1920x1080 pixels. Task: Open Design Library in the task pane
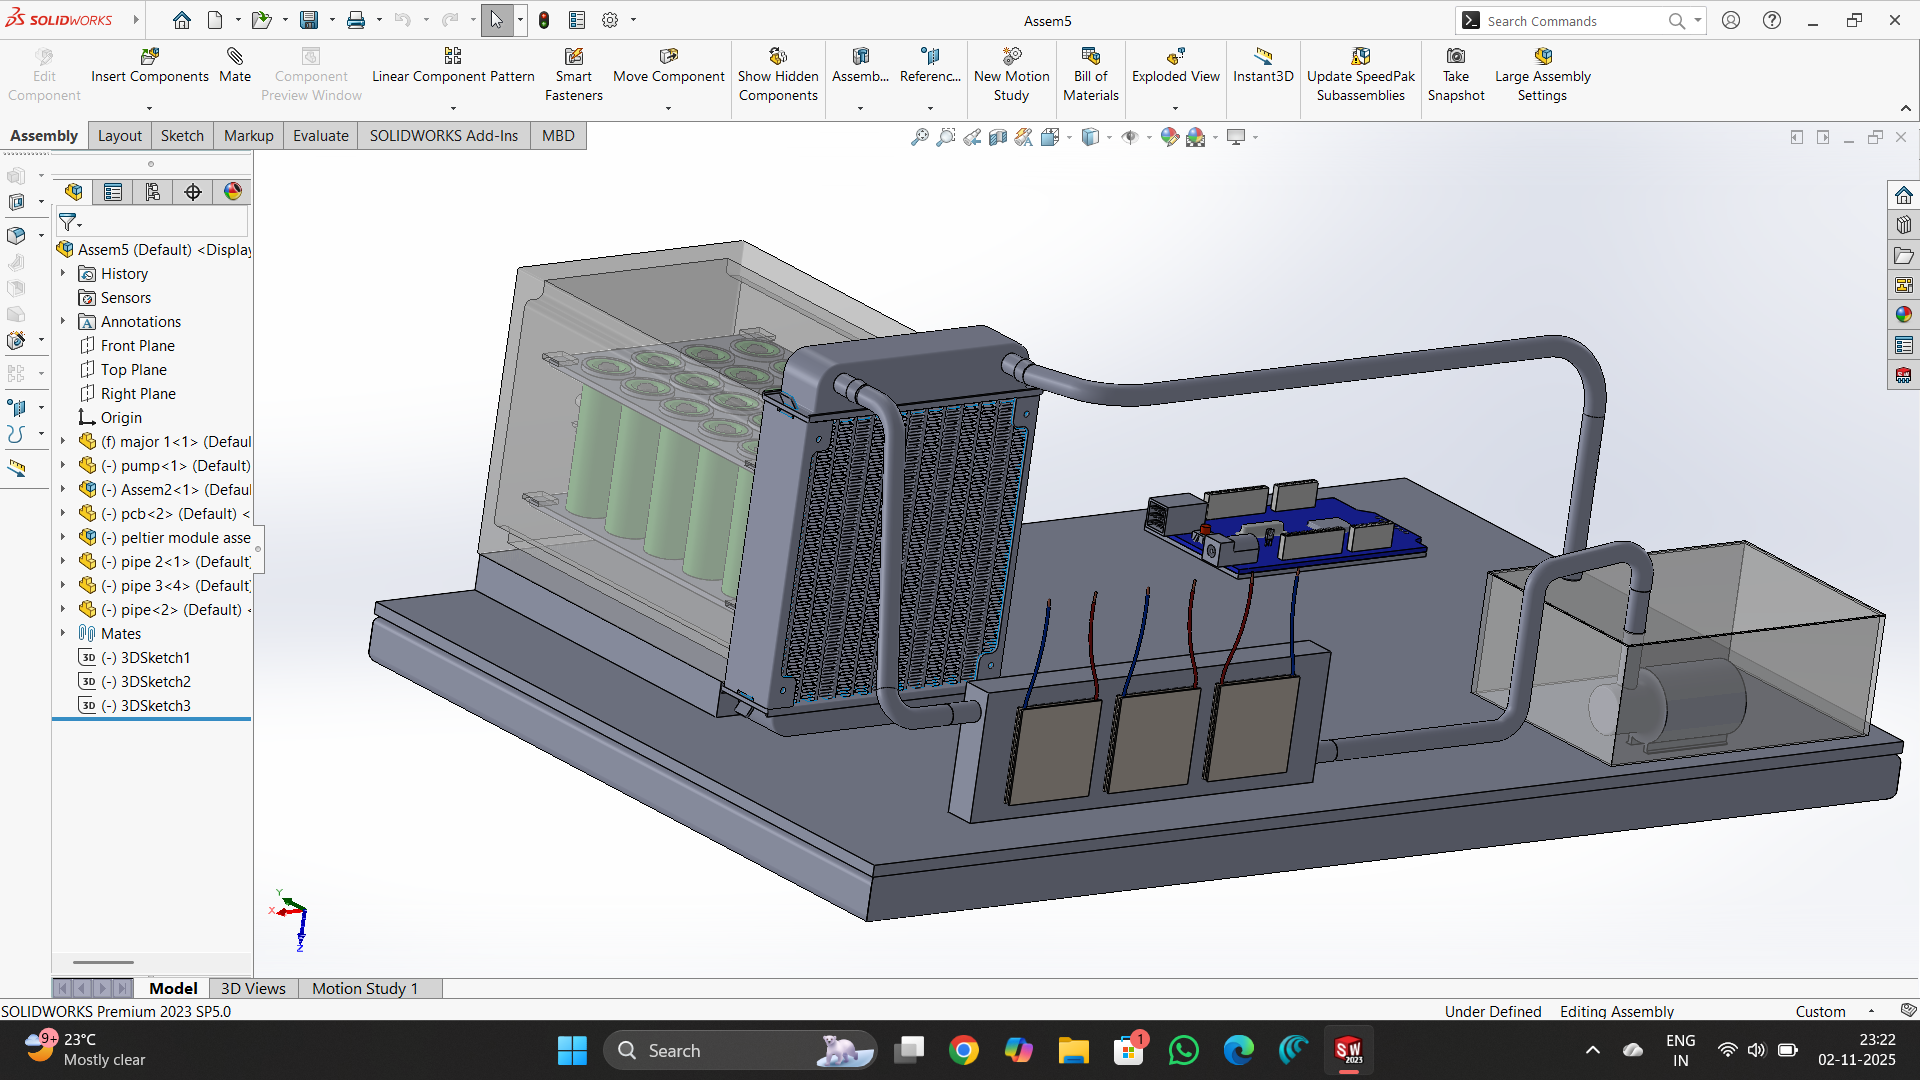coord(1903,225)
